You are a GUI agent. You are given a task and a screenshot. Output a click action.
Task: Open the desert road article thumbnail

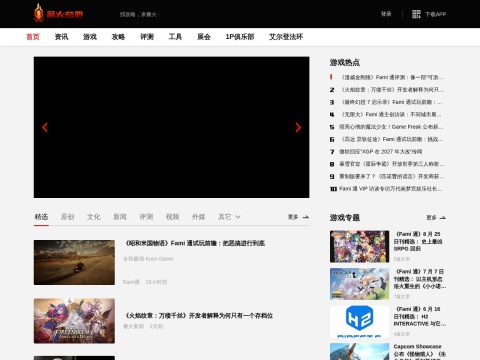click(74, 262)
